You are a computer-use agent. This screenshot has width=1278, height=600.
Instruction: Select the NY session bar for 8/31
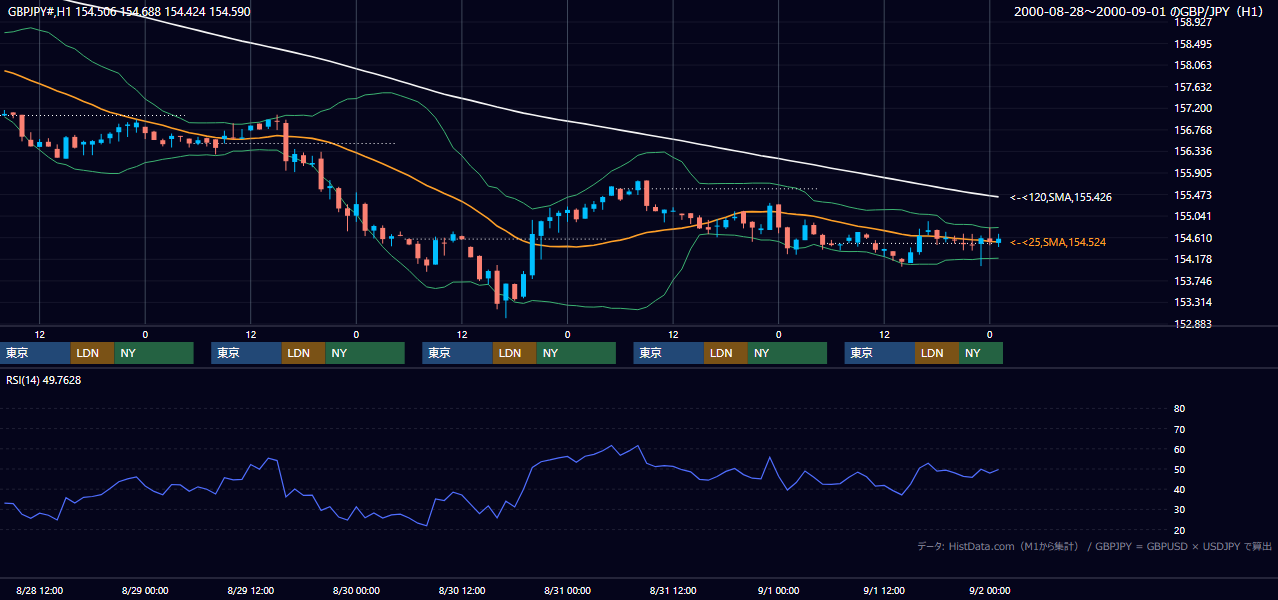click(x=788, y=353)
